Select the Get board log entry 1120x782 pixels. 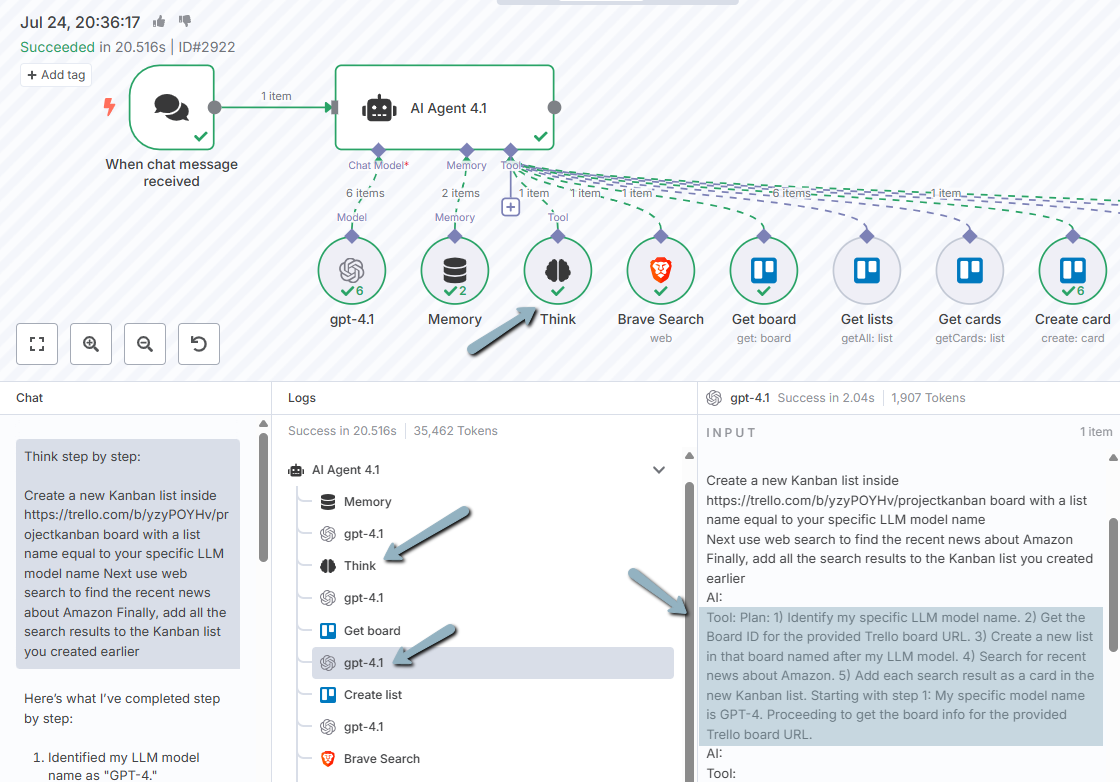[x=493, y=631]
